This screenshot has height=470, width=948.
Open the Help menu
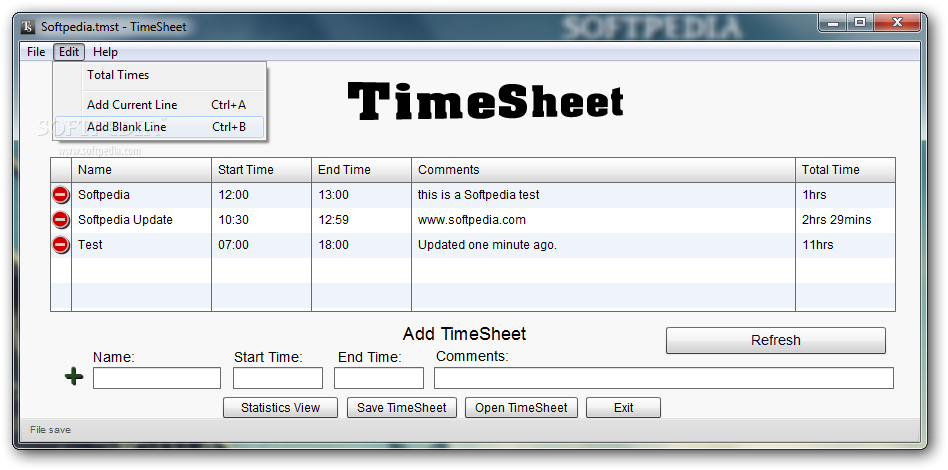pos(105,52)
